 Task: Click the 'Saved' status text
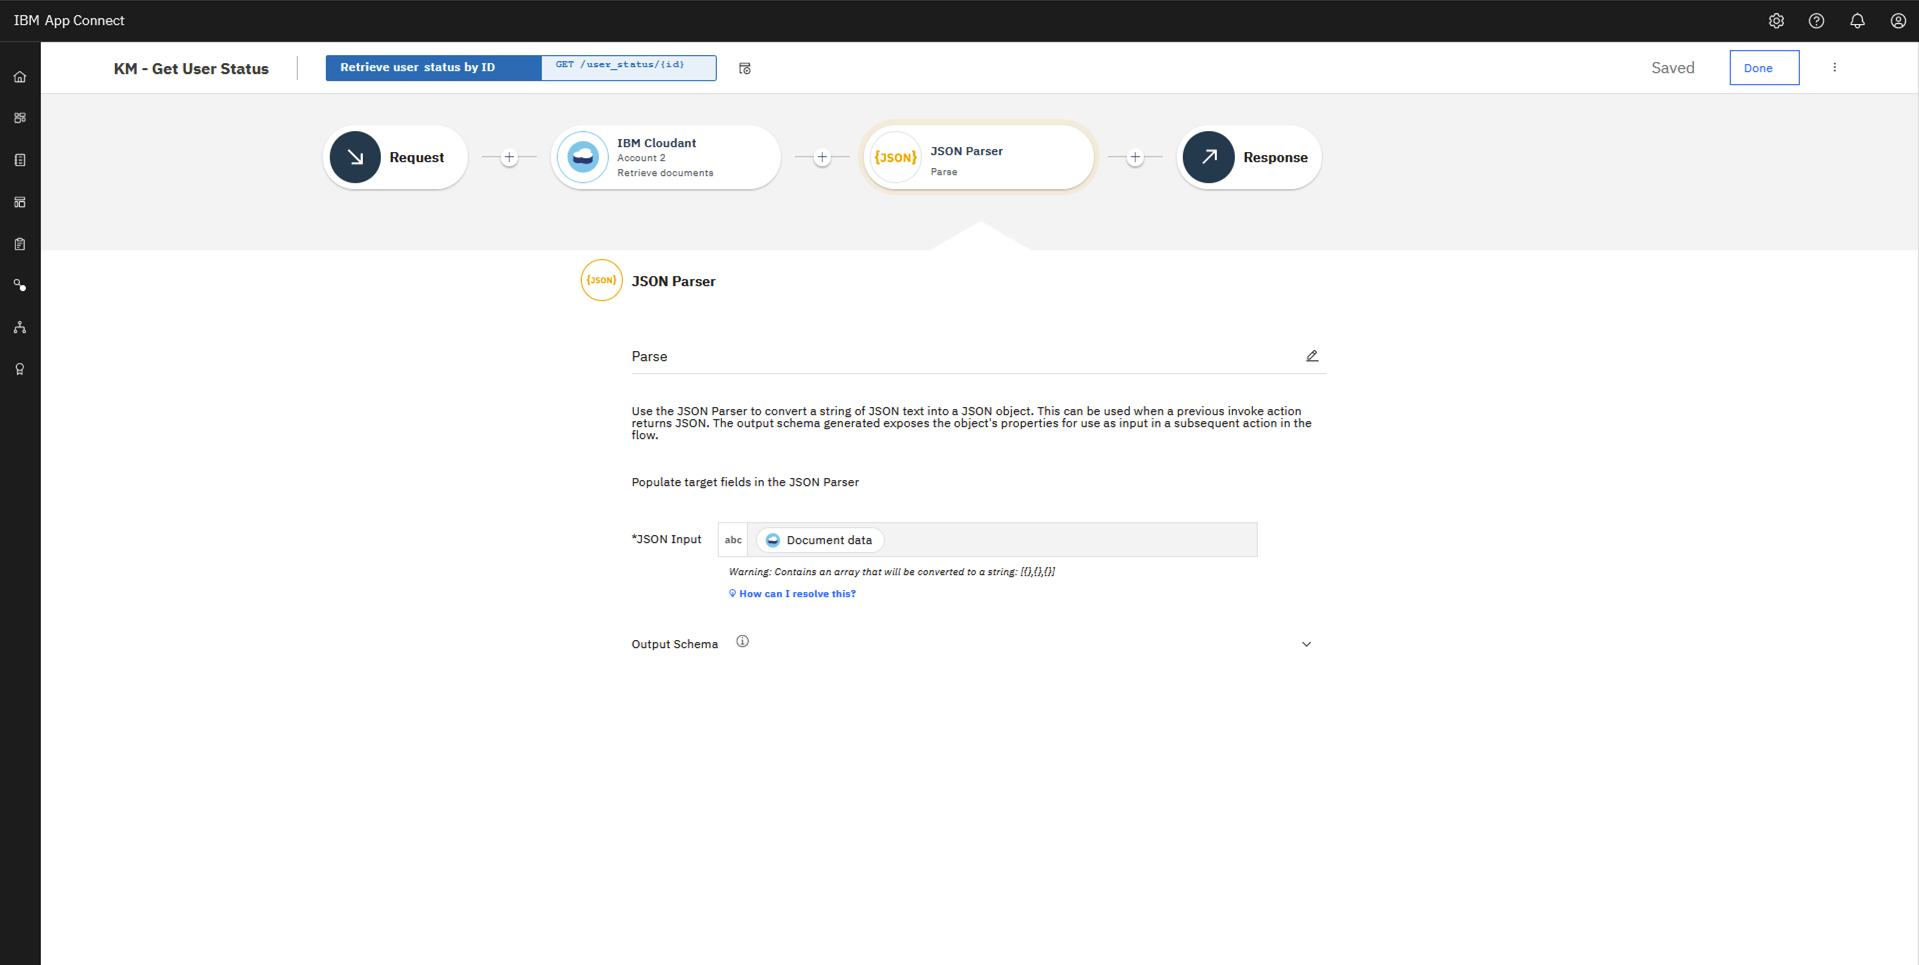[1672, 68]
